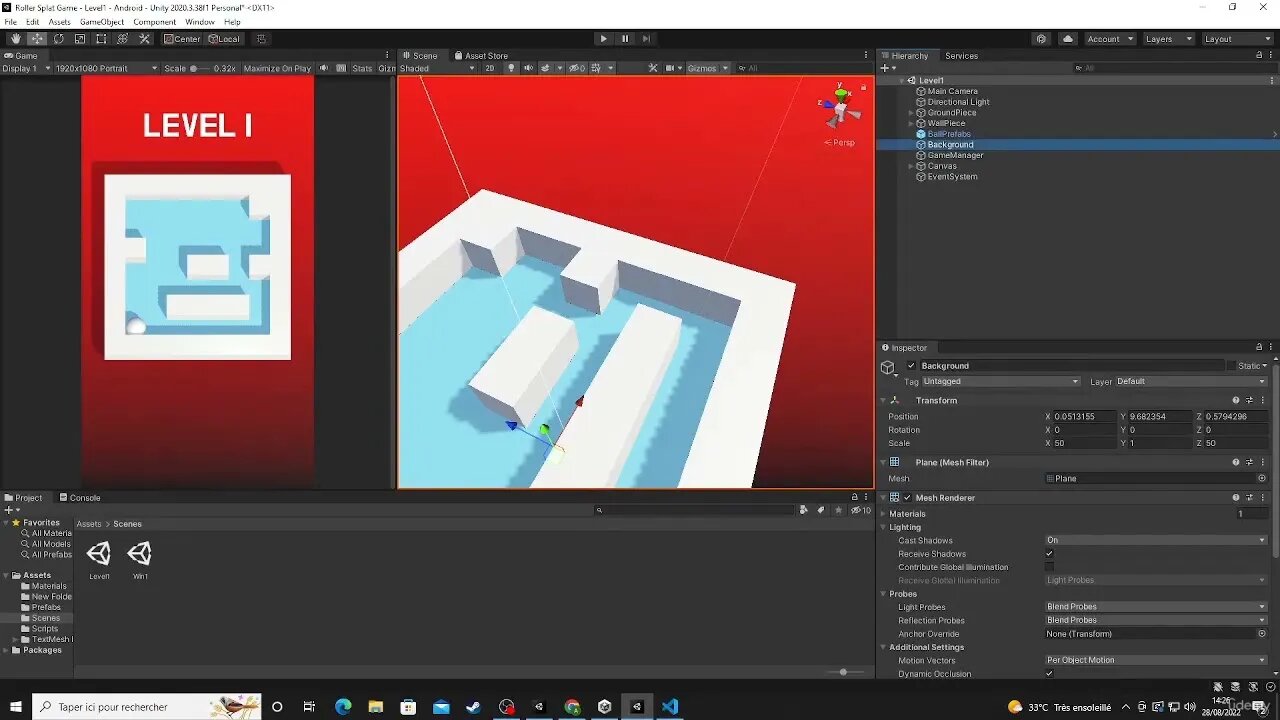Enable Contribute Global Illumination
1280x720 pixels.
pos(1049,567)
